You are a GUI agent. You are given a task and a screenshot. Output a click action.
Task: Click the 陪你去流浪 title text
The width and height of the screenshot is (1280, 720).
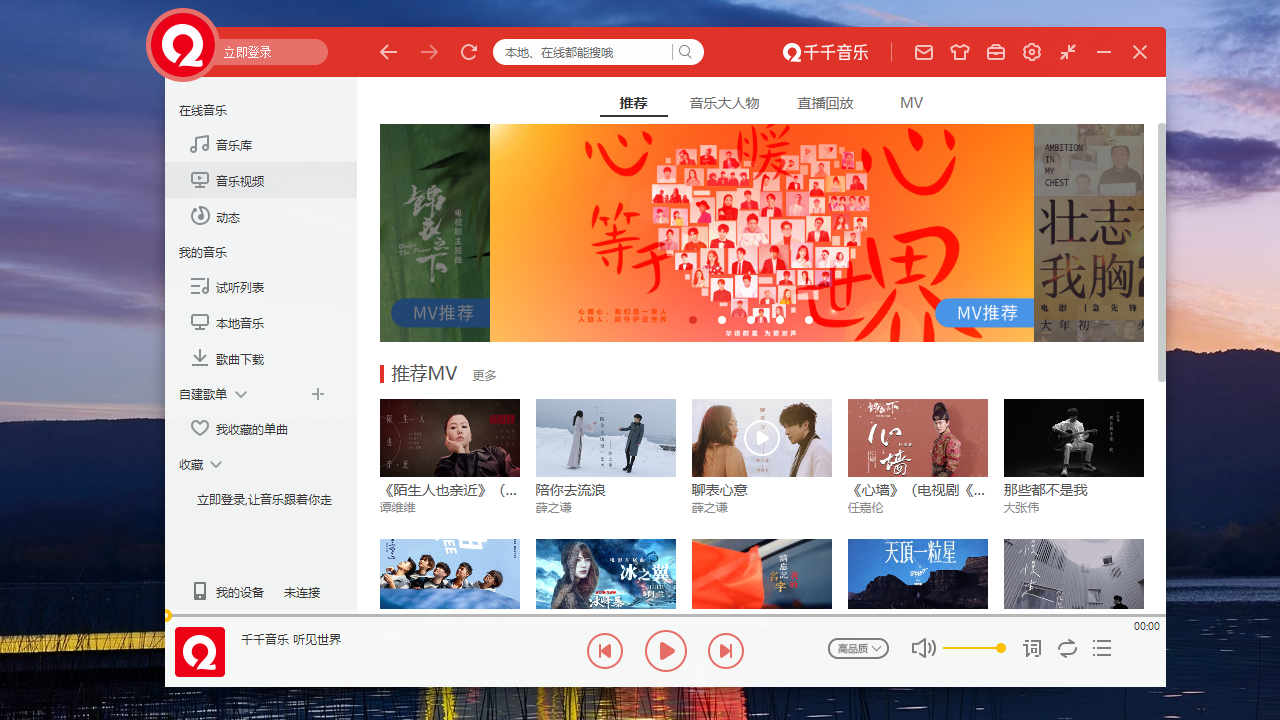pyautogui.click(x=571, y=490)
